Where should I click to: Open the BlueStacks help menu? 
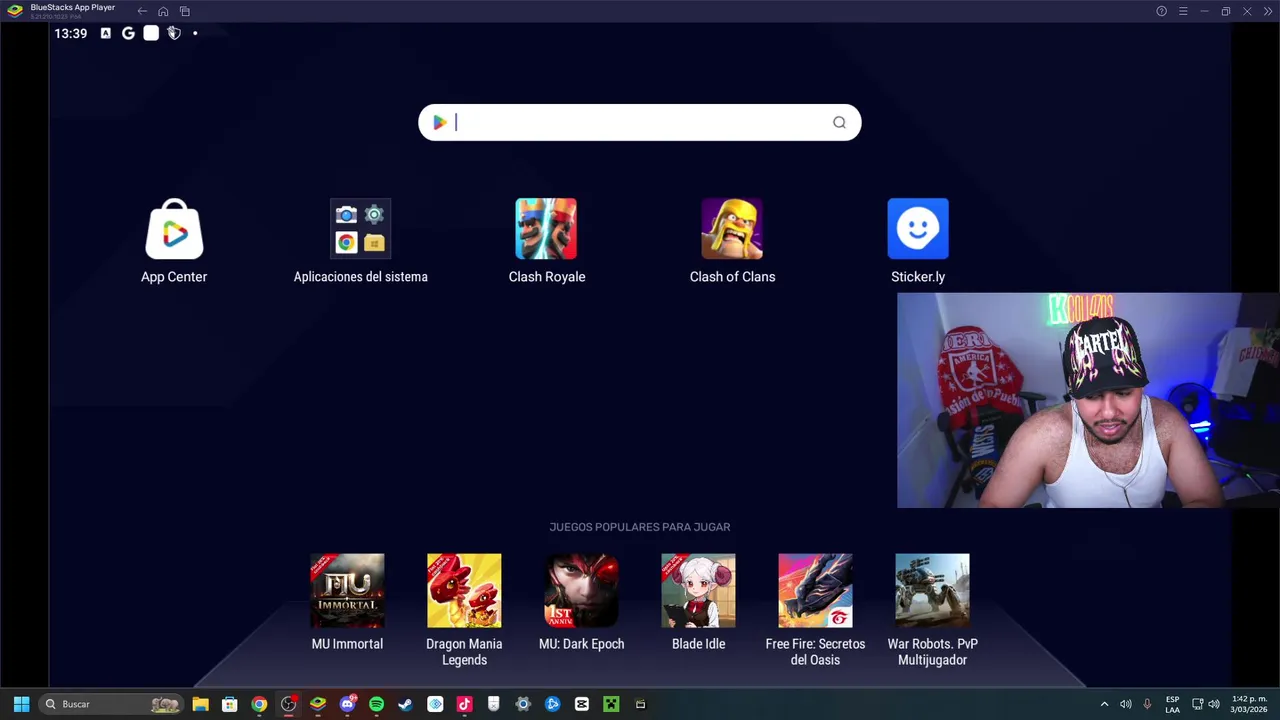[x=1161, y=11]
